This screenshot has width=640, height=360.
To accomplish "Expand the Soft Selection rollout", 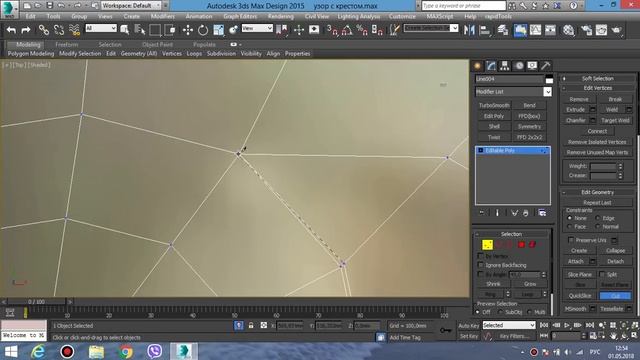I will point(598,78).
